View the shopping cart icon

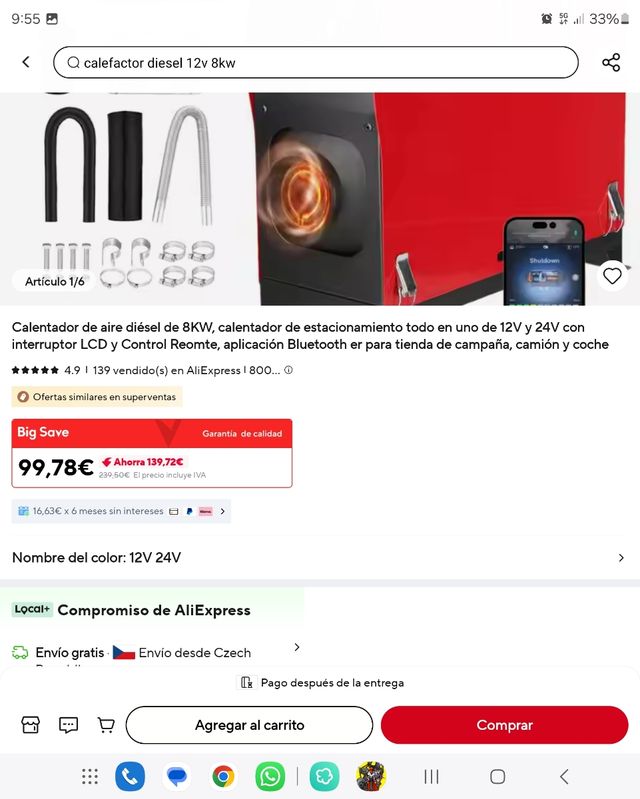pyautogui.click(x=106, y=725)
